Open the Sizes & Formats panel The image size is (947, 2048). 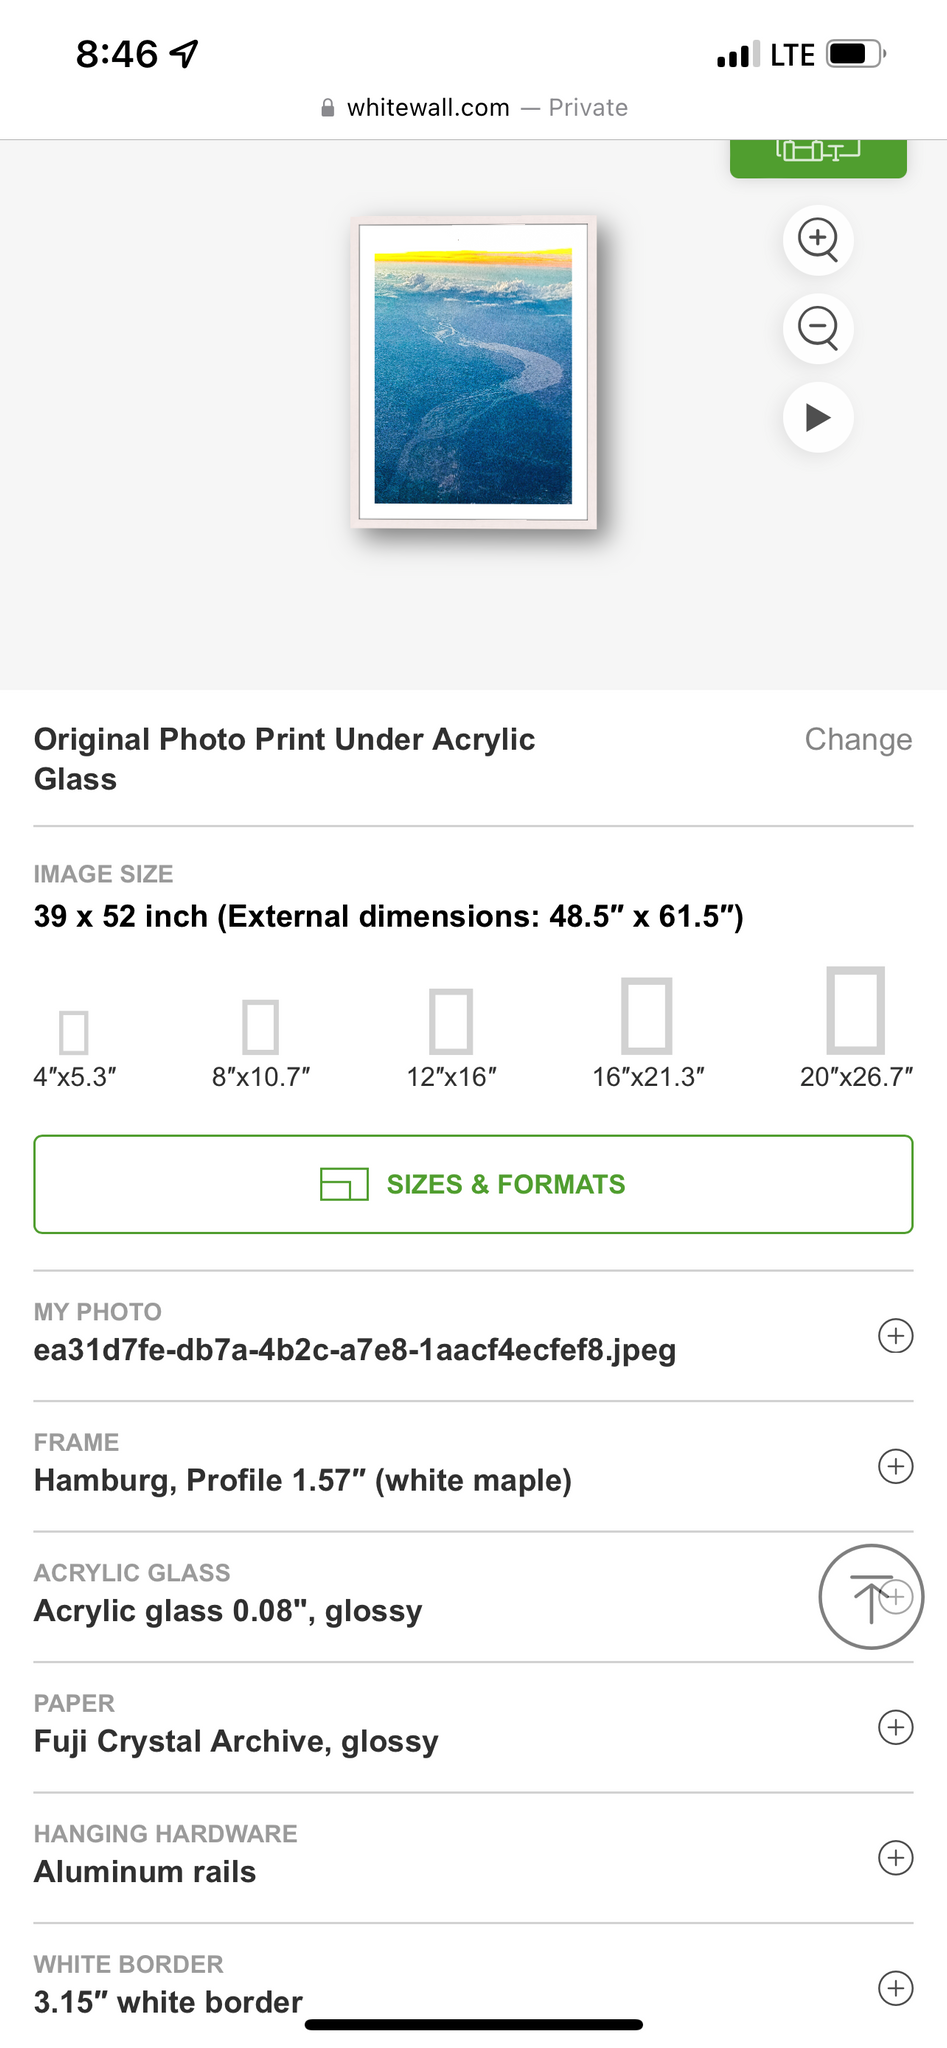tap(473, 1184)
